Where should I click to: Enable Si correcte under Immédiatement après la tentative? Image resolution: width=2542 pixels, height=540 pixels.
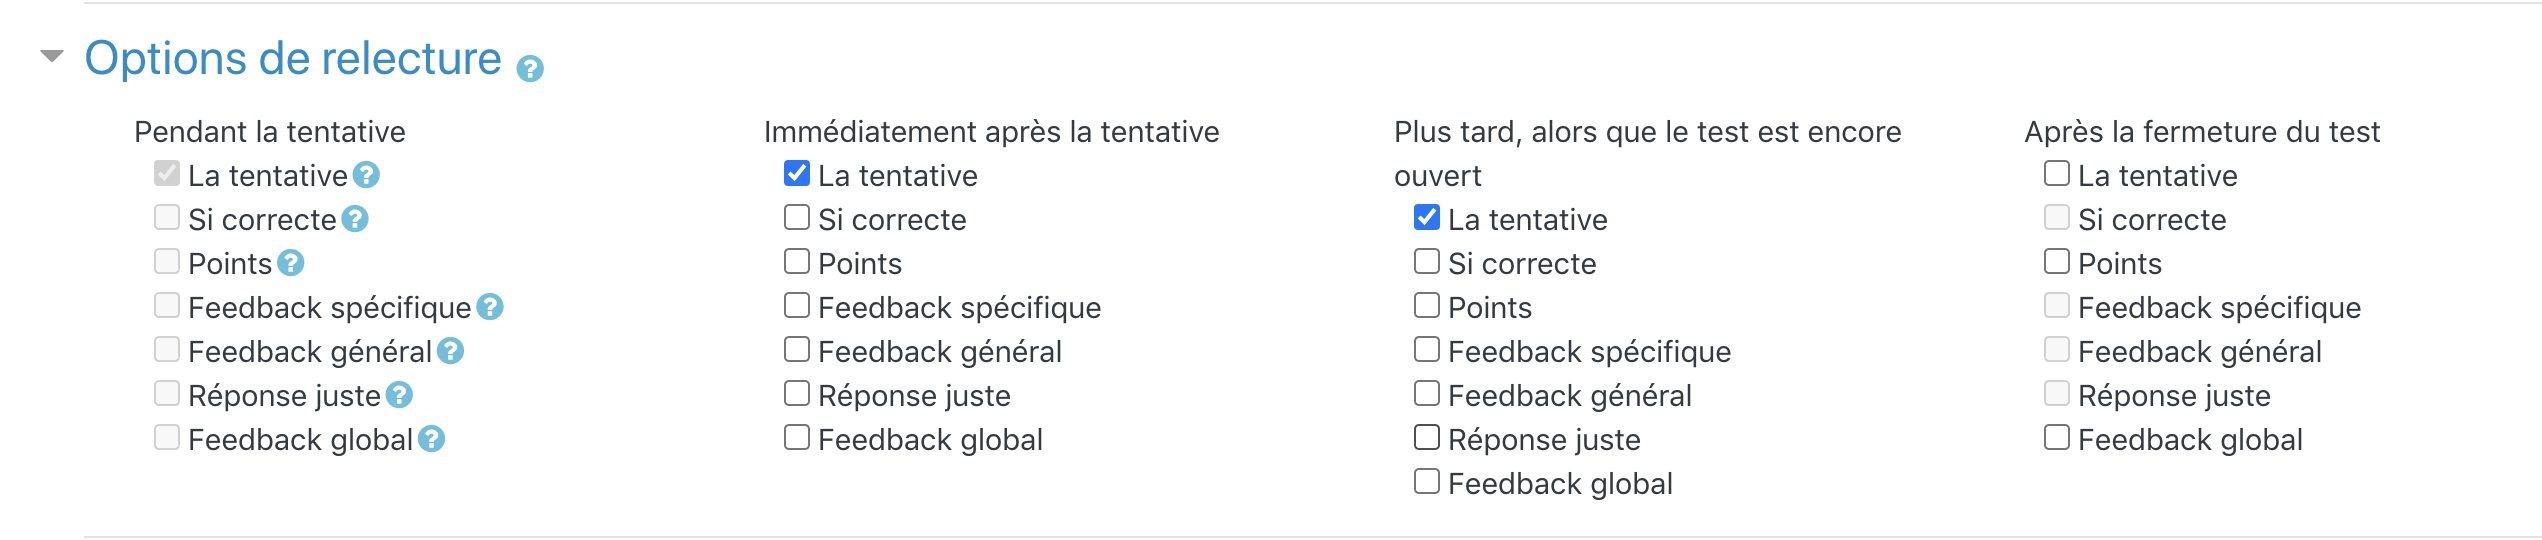click(x=797, y=218)
